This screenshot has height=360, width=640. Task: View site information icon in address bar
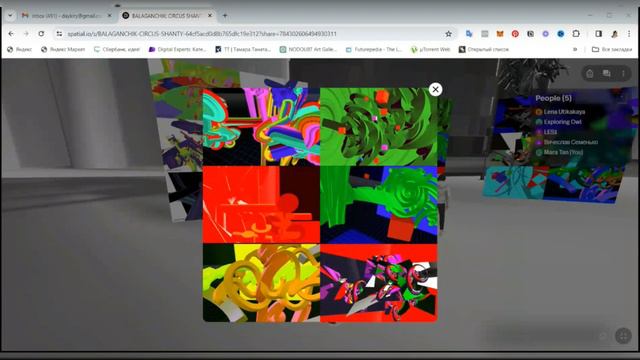[x=59, y=34]
